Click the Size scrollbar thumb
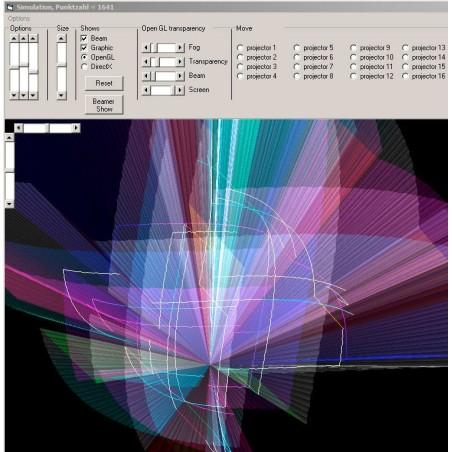The width and height of the screenshot is (452, 452). click(61, 66)
